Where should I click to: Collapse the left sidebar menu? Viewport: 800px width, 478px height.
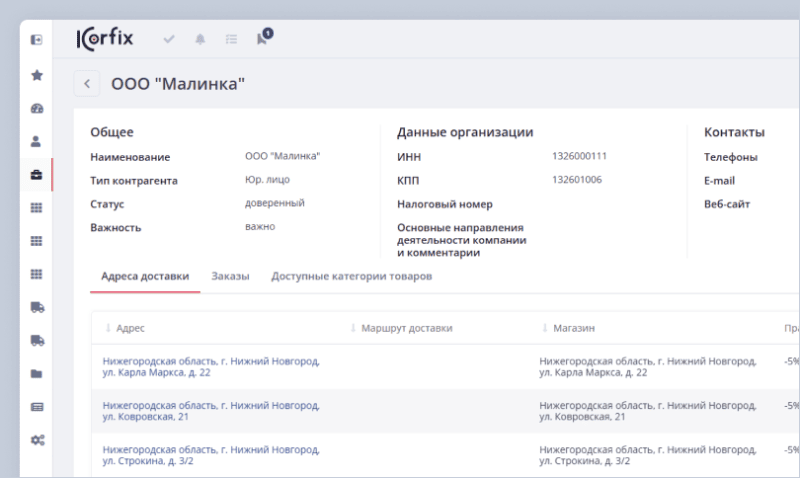pyautogui.click(x=37, y=40)
